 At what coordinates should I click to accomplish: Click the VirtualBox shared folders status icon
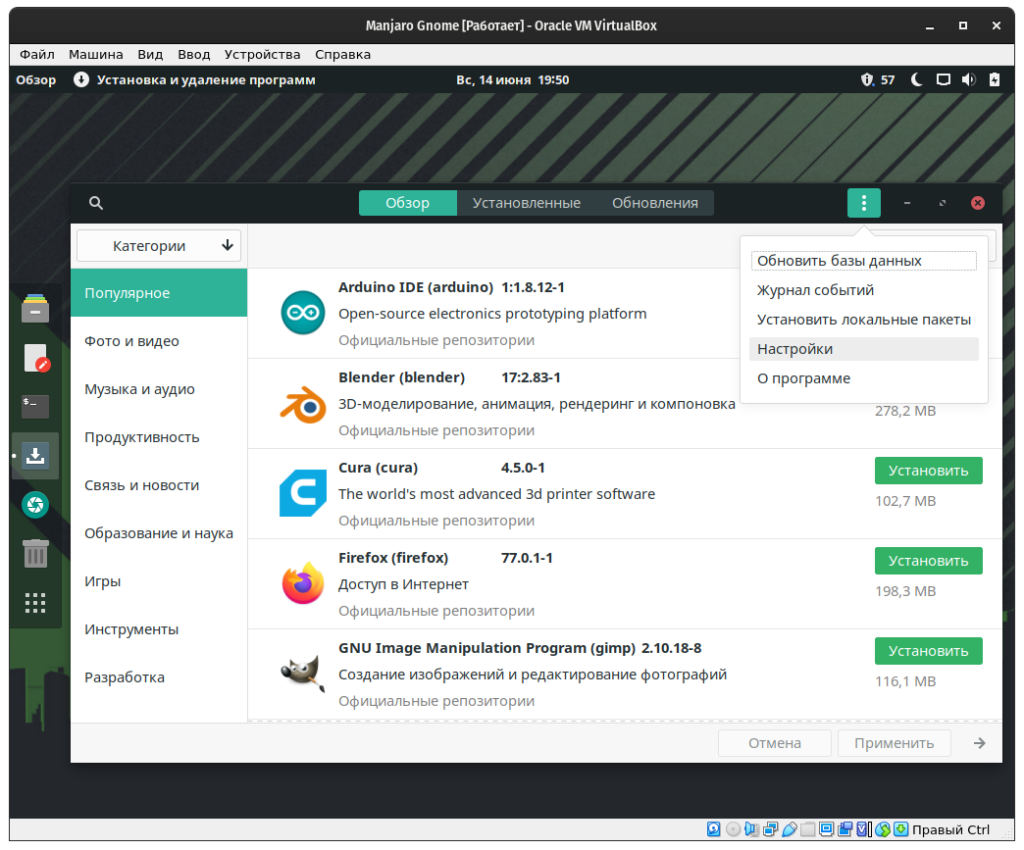[x=808, y=829]
